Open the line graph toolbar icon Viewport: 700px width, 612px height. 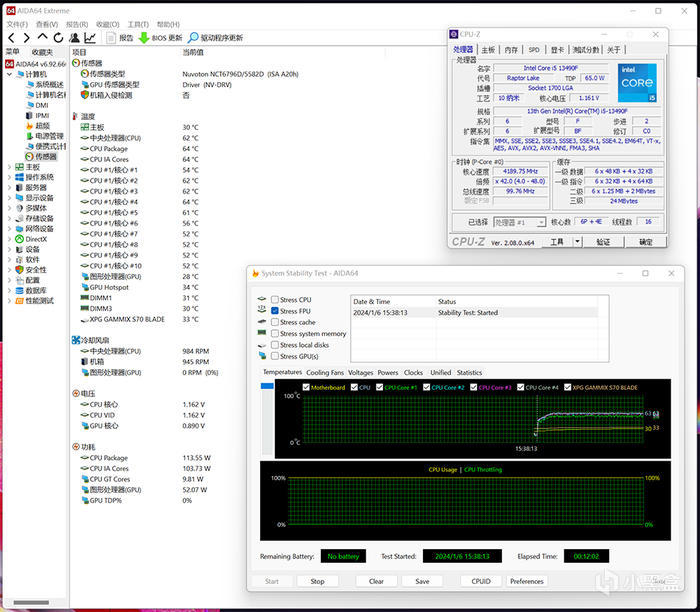tap(90, 38)
